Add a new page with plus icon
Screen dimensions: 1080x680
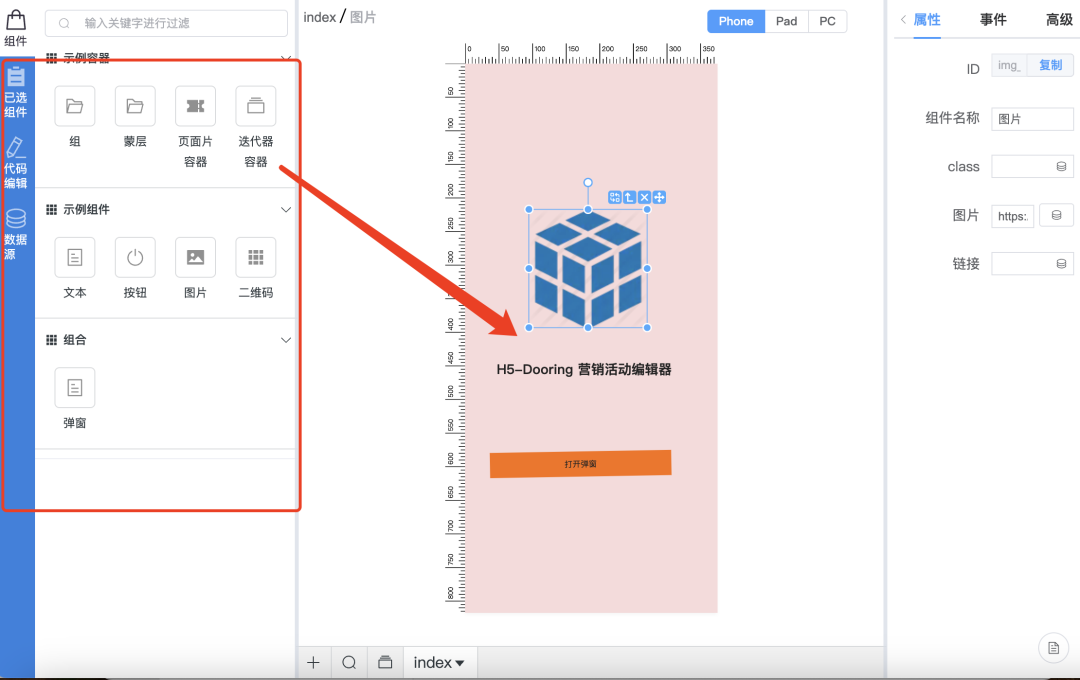point(313,663)
